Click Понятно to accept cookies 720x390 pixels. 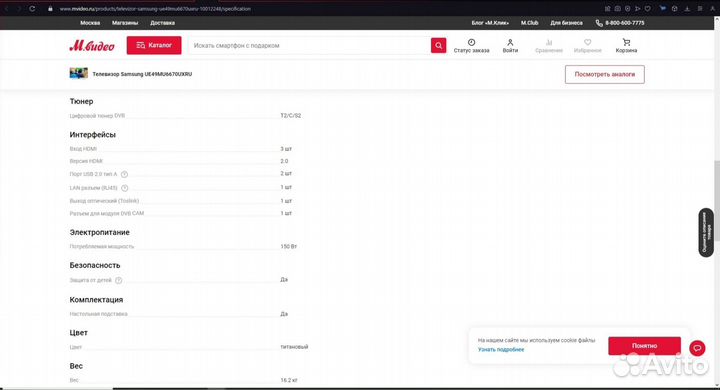(x=645, y=346)
